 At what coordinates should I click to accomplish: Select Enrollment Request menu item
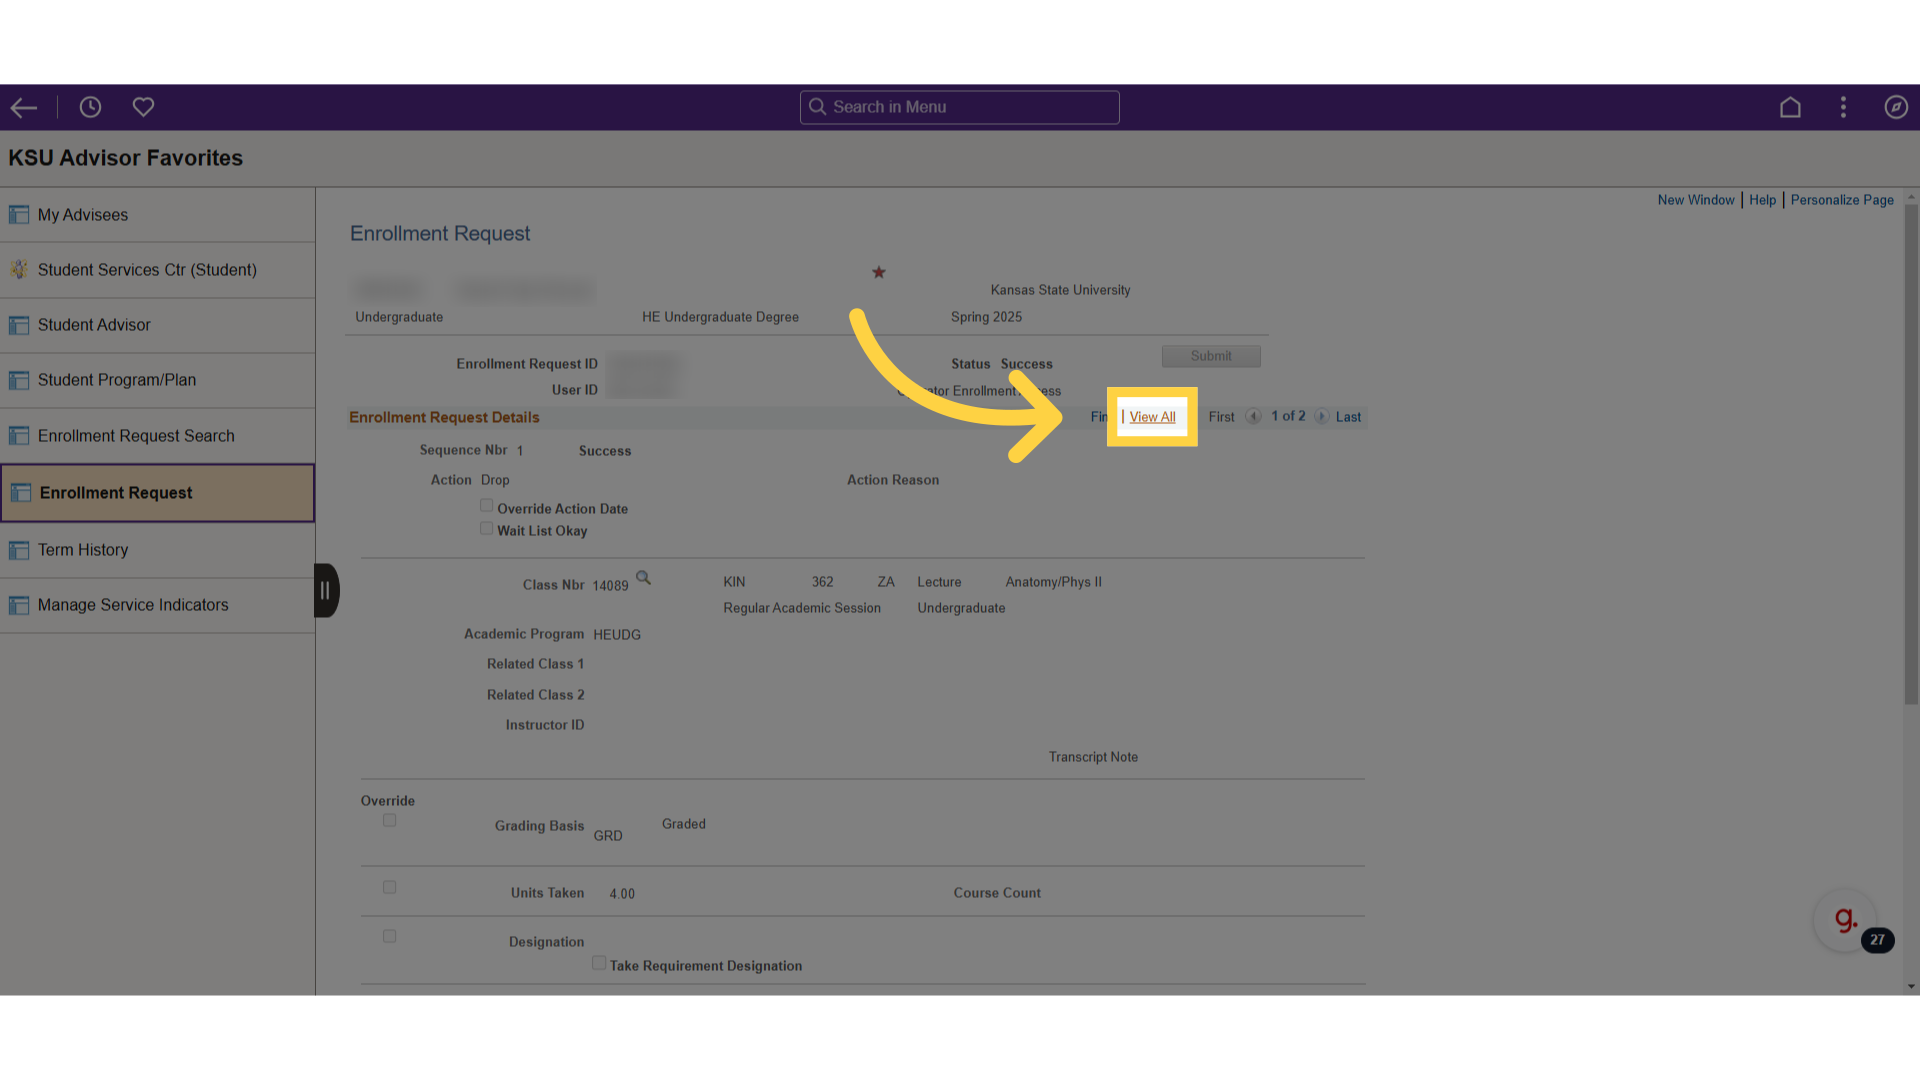click(x=158, y=493)
